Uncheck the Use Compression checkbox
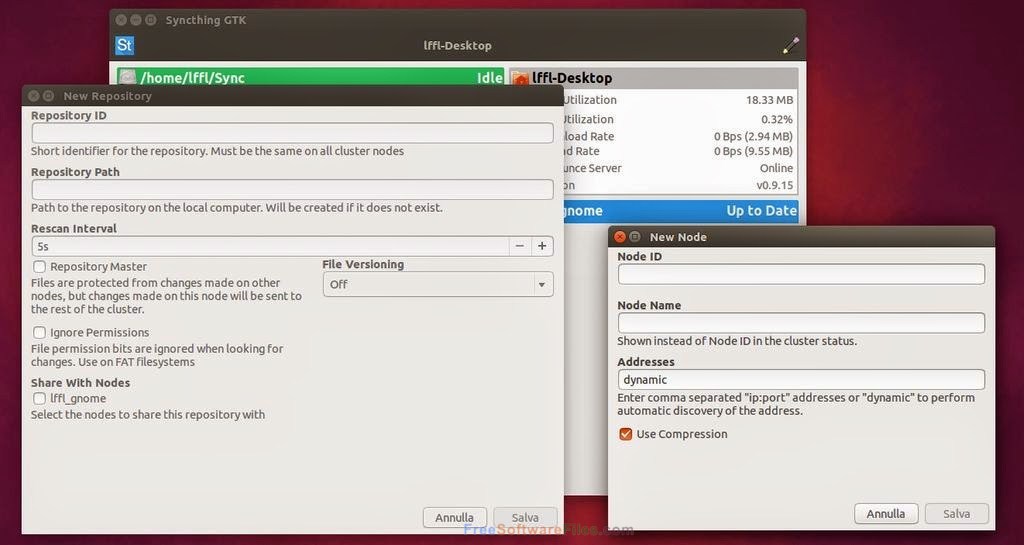Viewport: 1024px width, 545px height. pos(626,434)
